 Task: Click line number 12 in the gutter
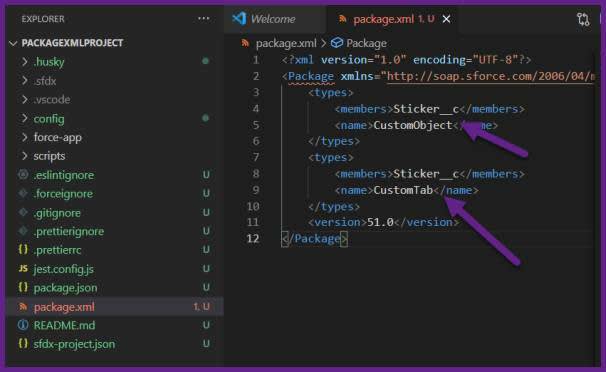click(x=253, y=238)
